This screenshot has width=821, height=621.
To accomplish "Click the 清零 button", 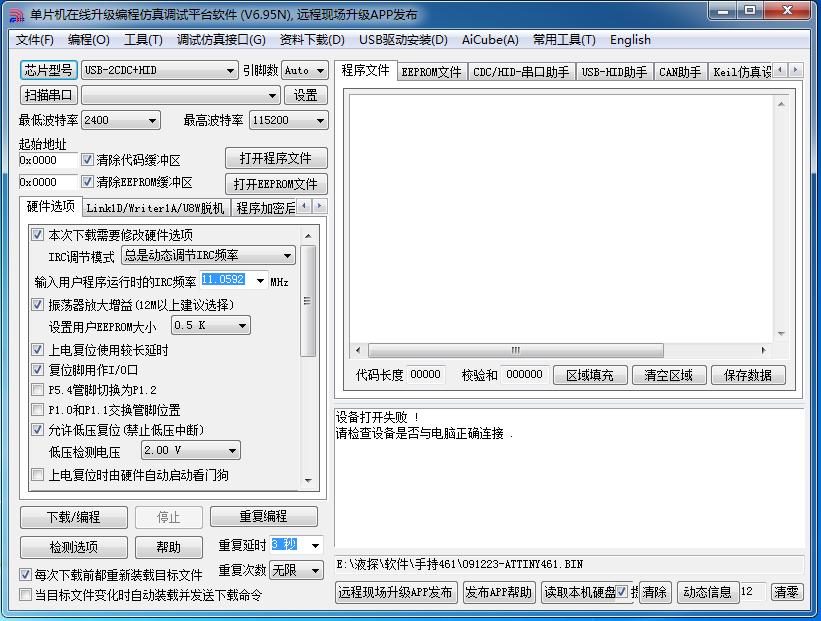I will tap(786, 592).
